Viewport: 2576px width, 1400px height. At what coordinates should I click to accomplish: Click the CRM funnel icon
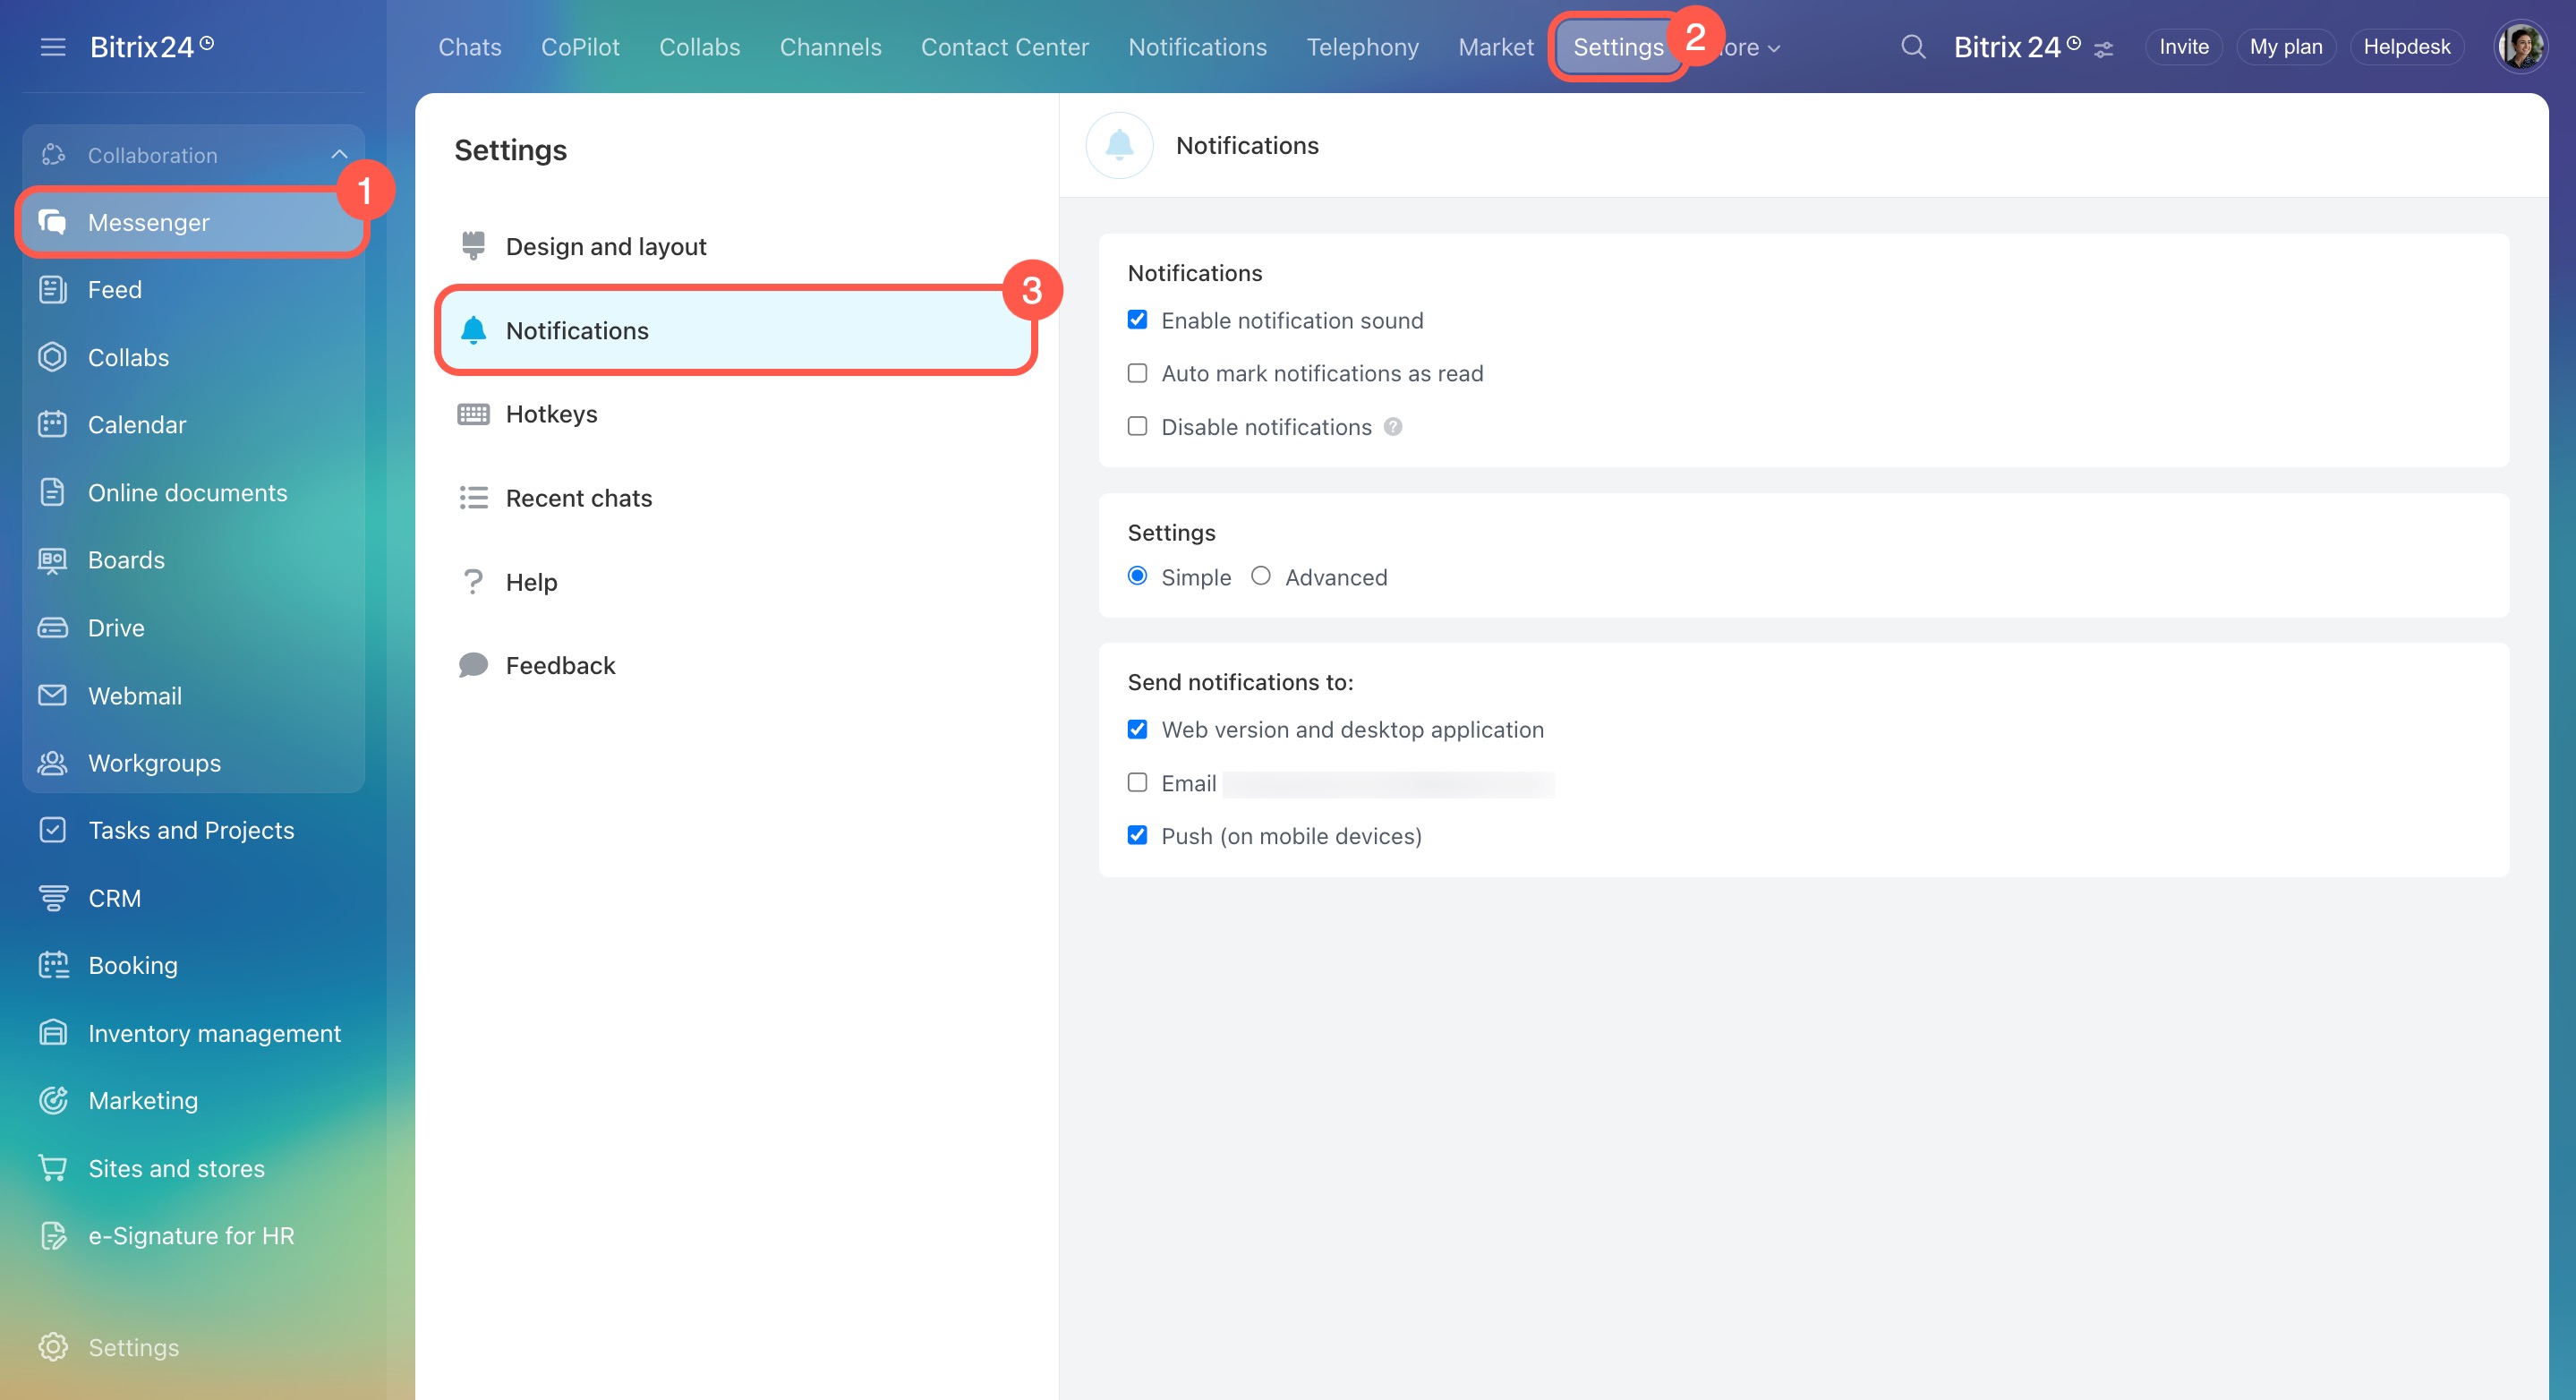point(52,898)
